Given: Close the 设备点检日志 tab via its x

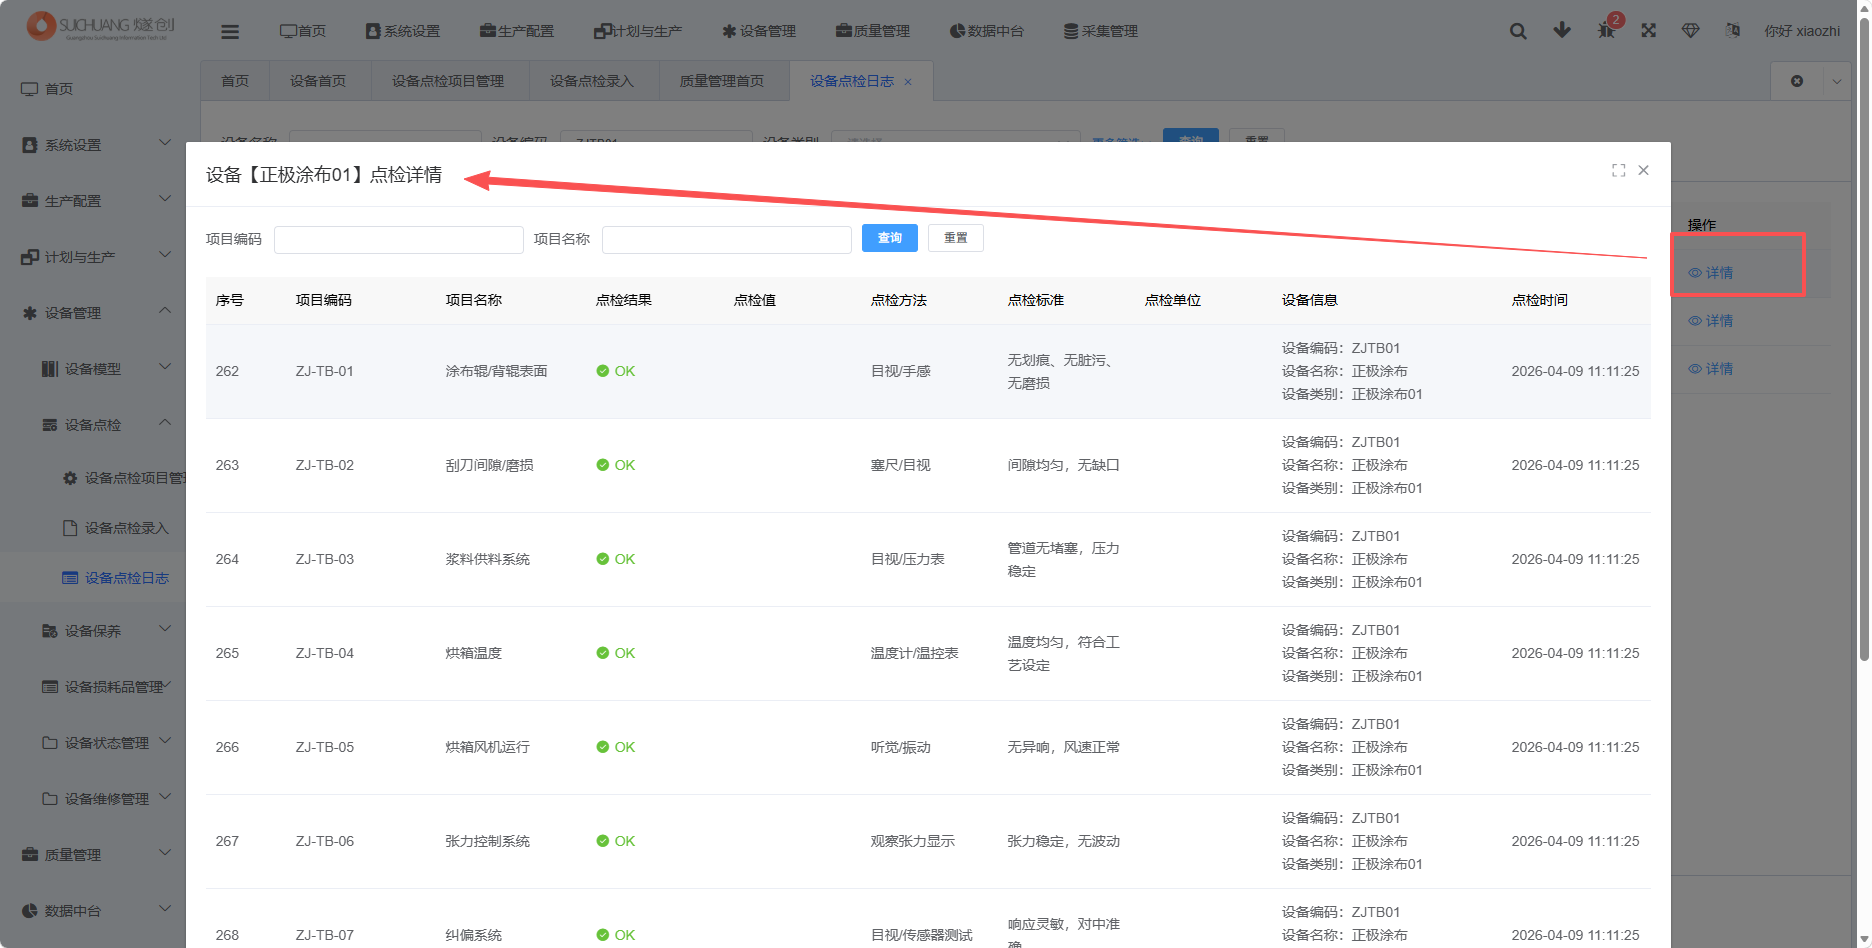Looking at the screenshot, I should (x=908, y=82).
